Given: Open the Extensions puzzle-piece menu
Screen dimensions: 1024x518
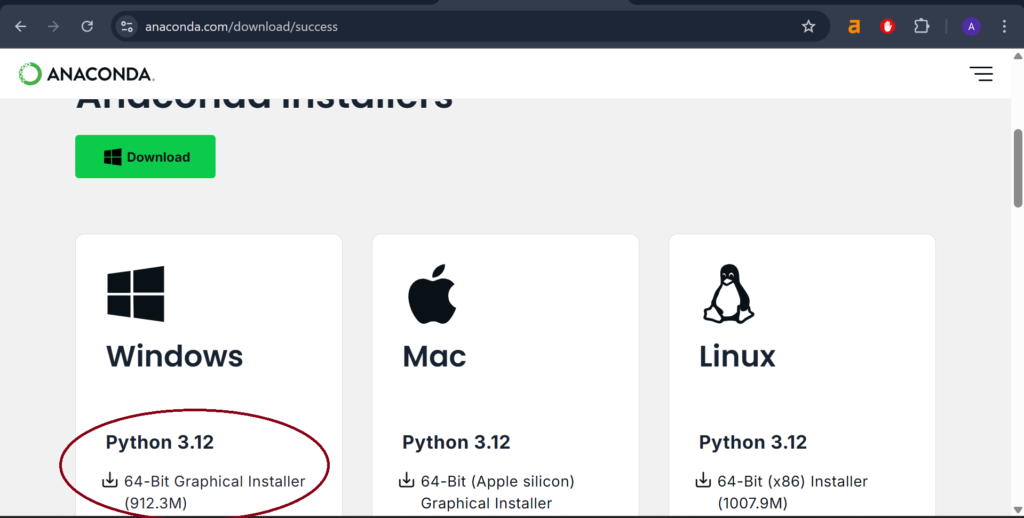Looking at the screenshot, I should click(921, 27).
